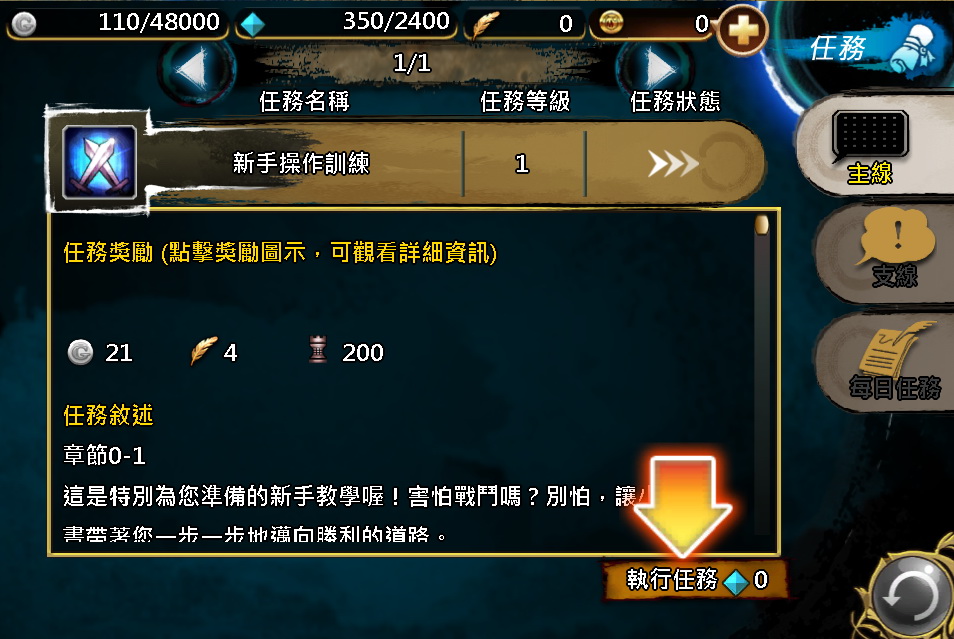Open the crossed swords quest icon

99,162
